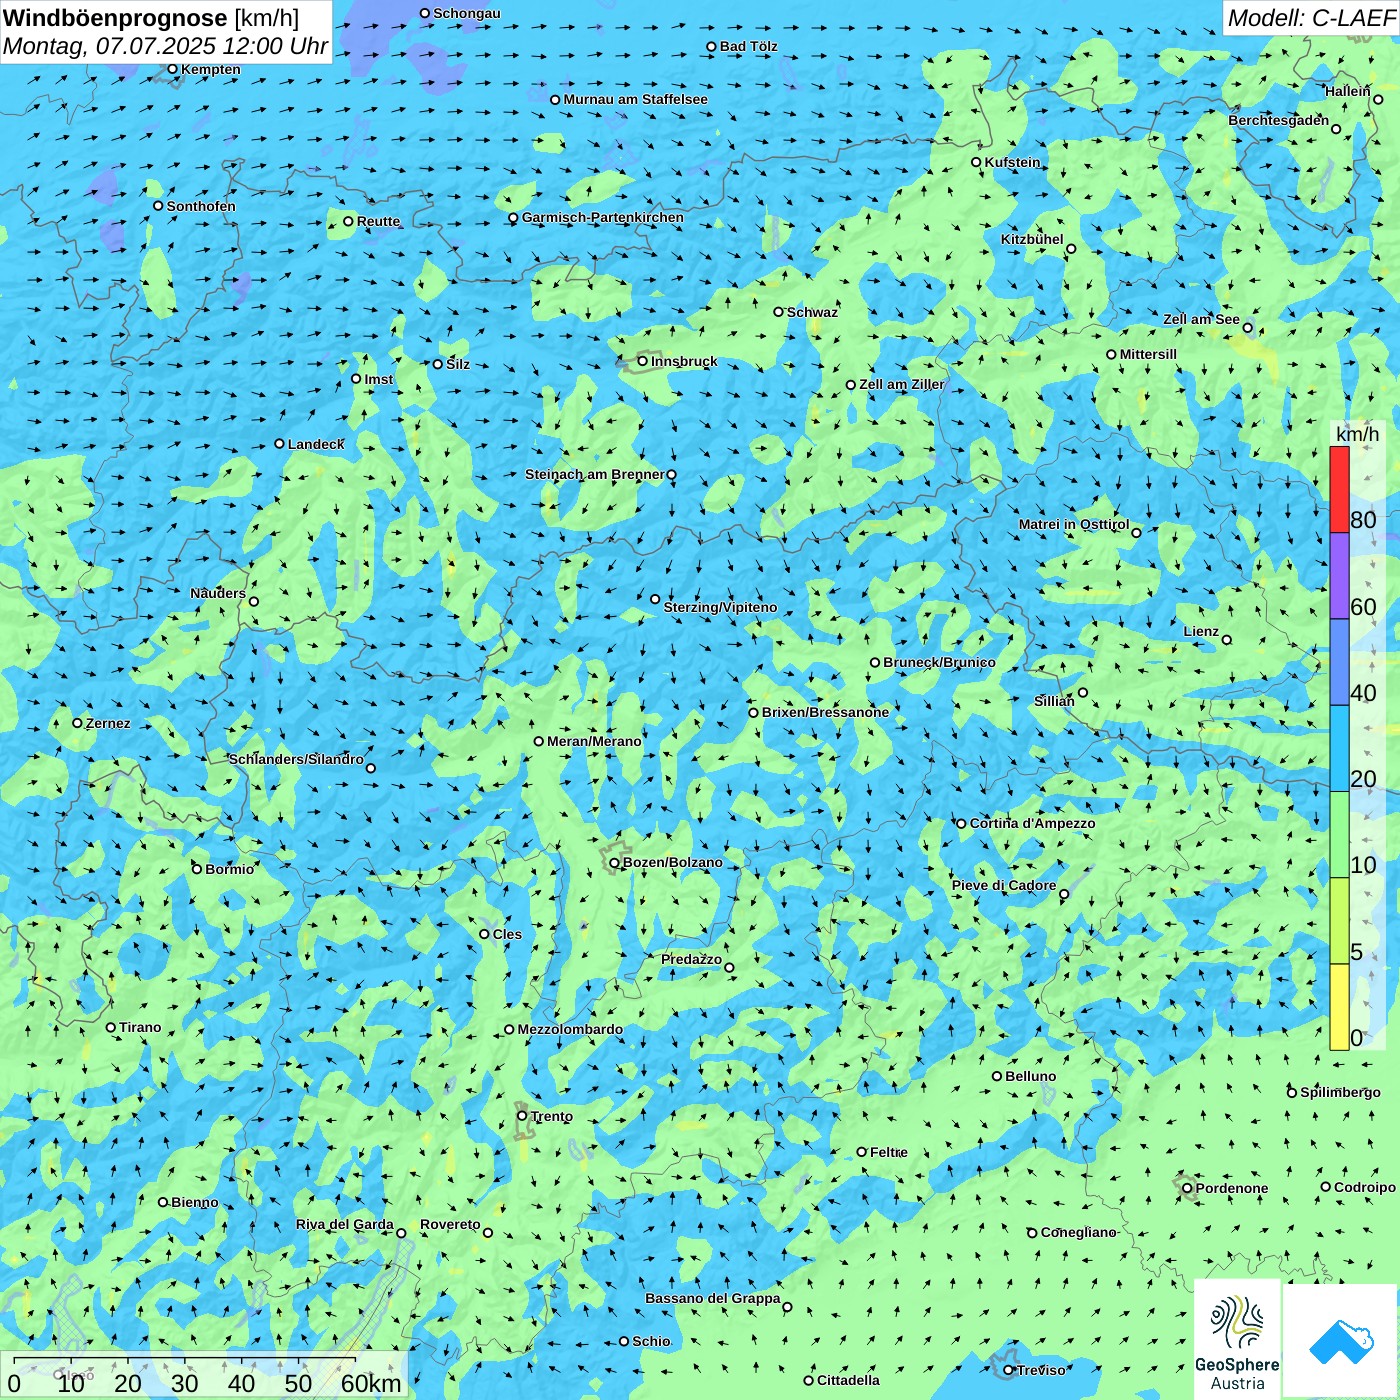Select the Pordenone city label
This screenshot has height=1400, width=1400.
[x=1232, y=1188]
